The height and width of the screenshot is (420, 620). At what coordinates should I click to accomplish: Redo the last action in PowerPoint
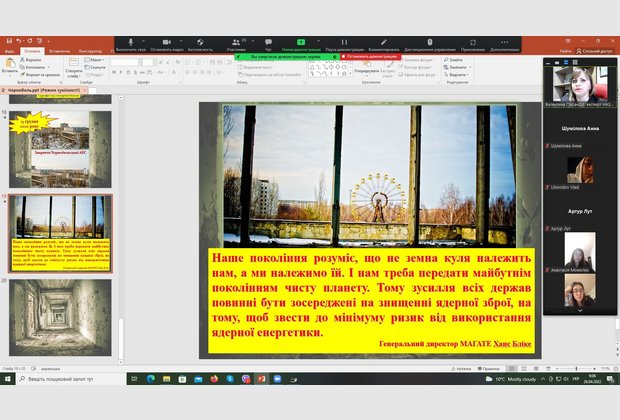pos(30,41)
